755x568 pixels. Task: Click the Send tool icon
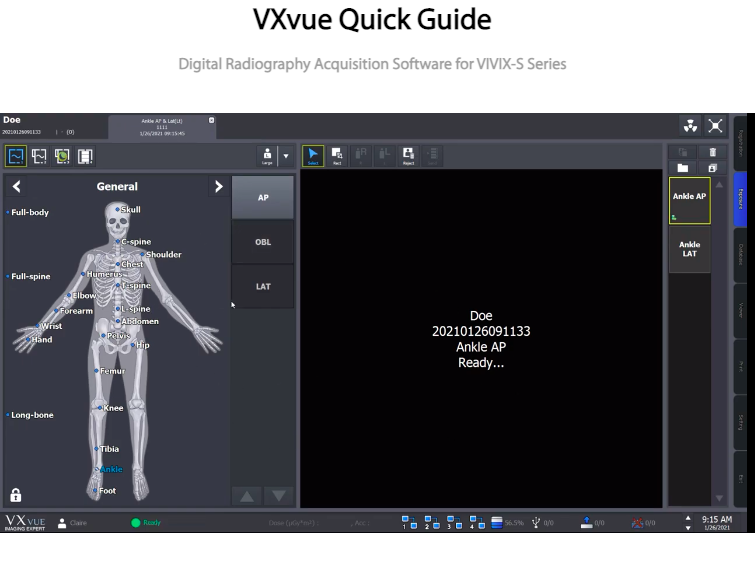tap(432, 156)
